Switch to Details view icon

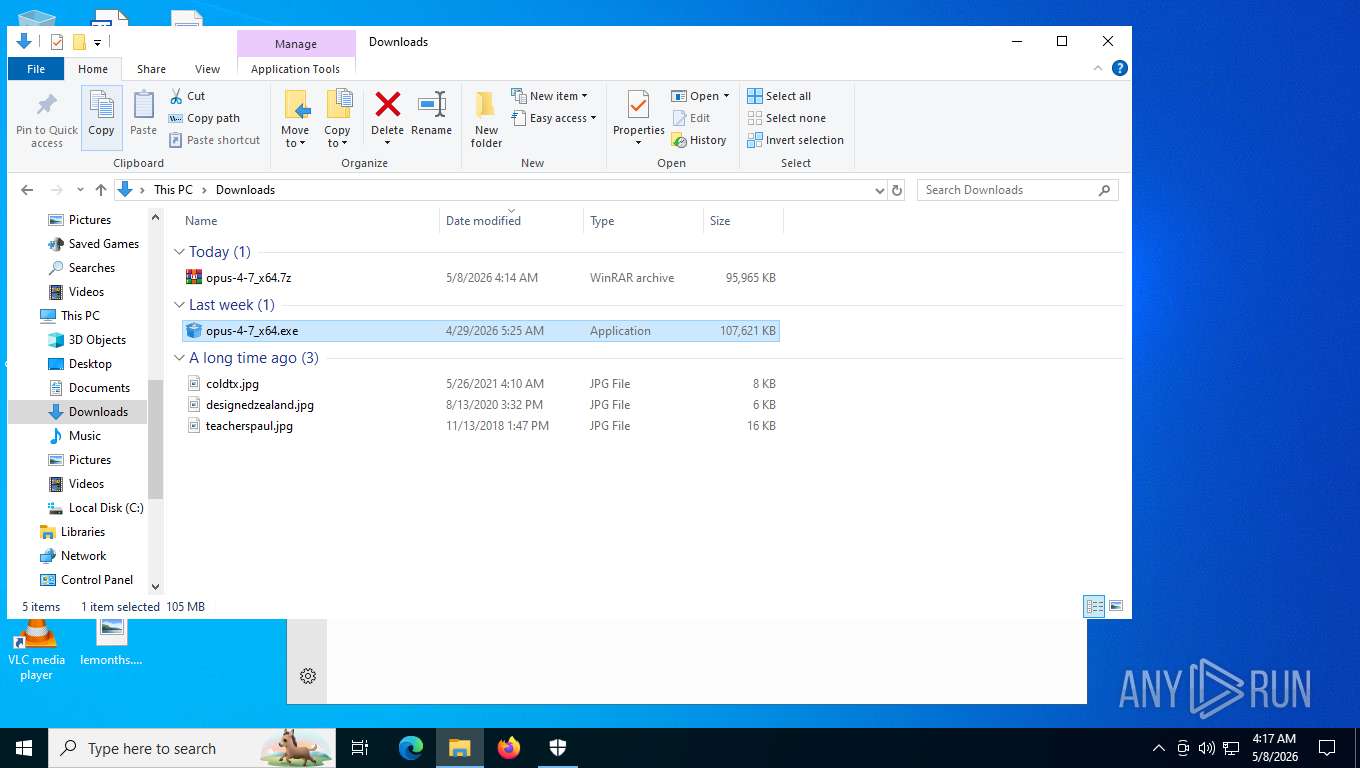tap(1095, 606)
